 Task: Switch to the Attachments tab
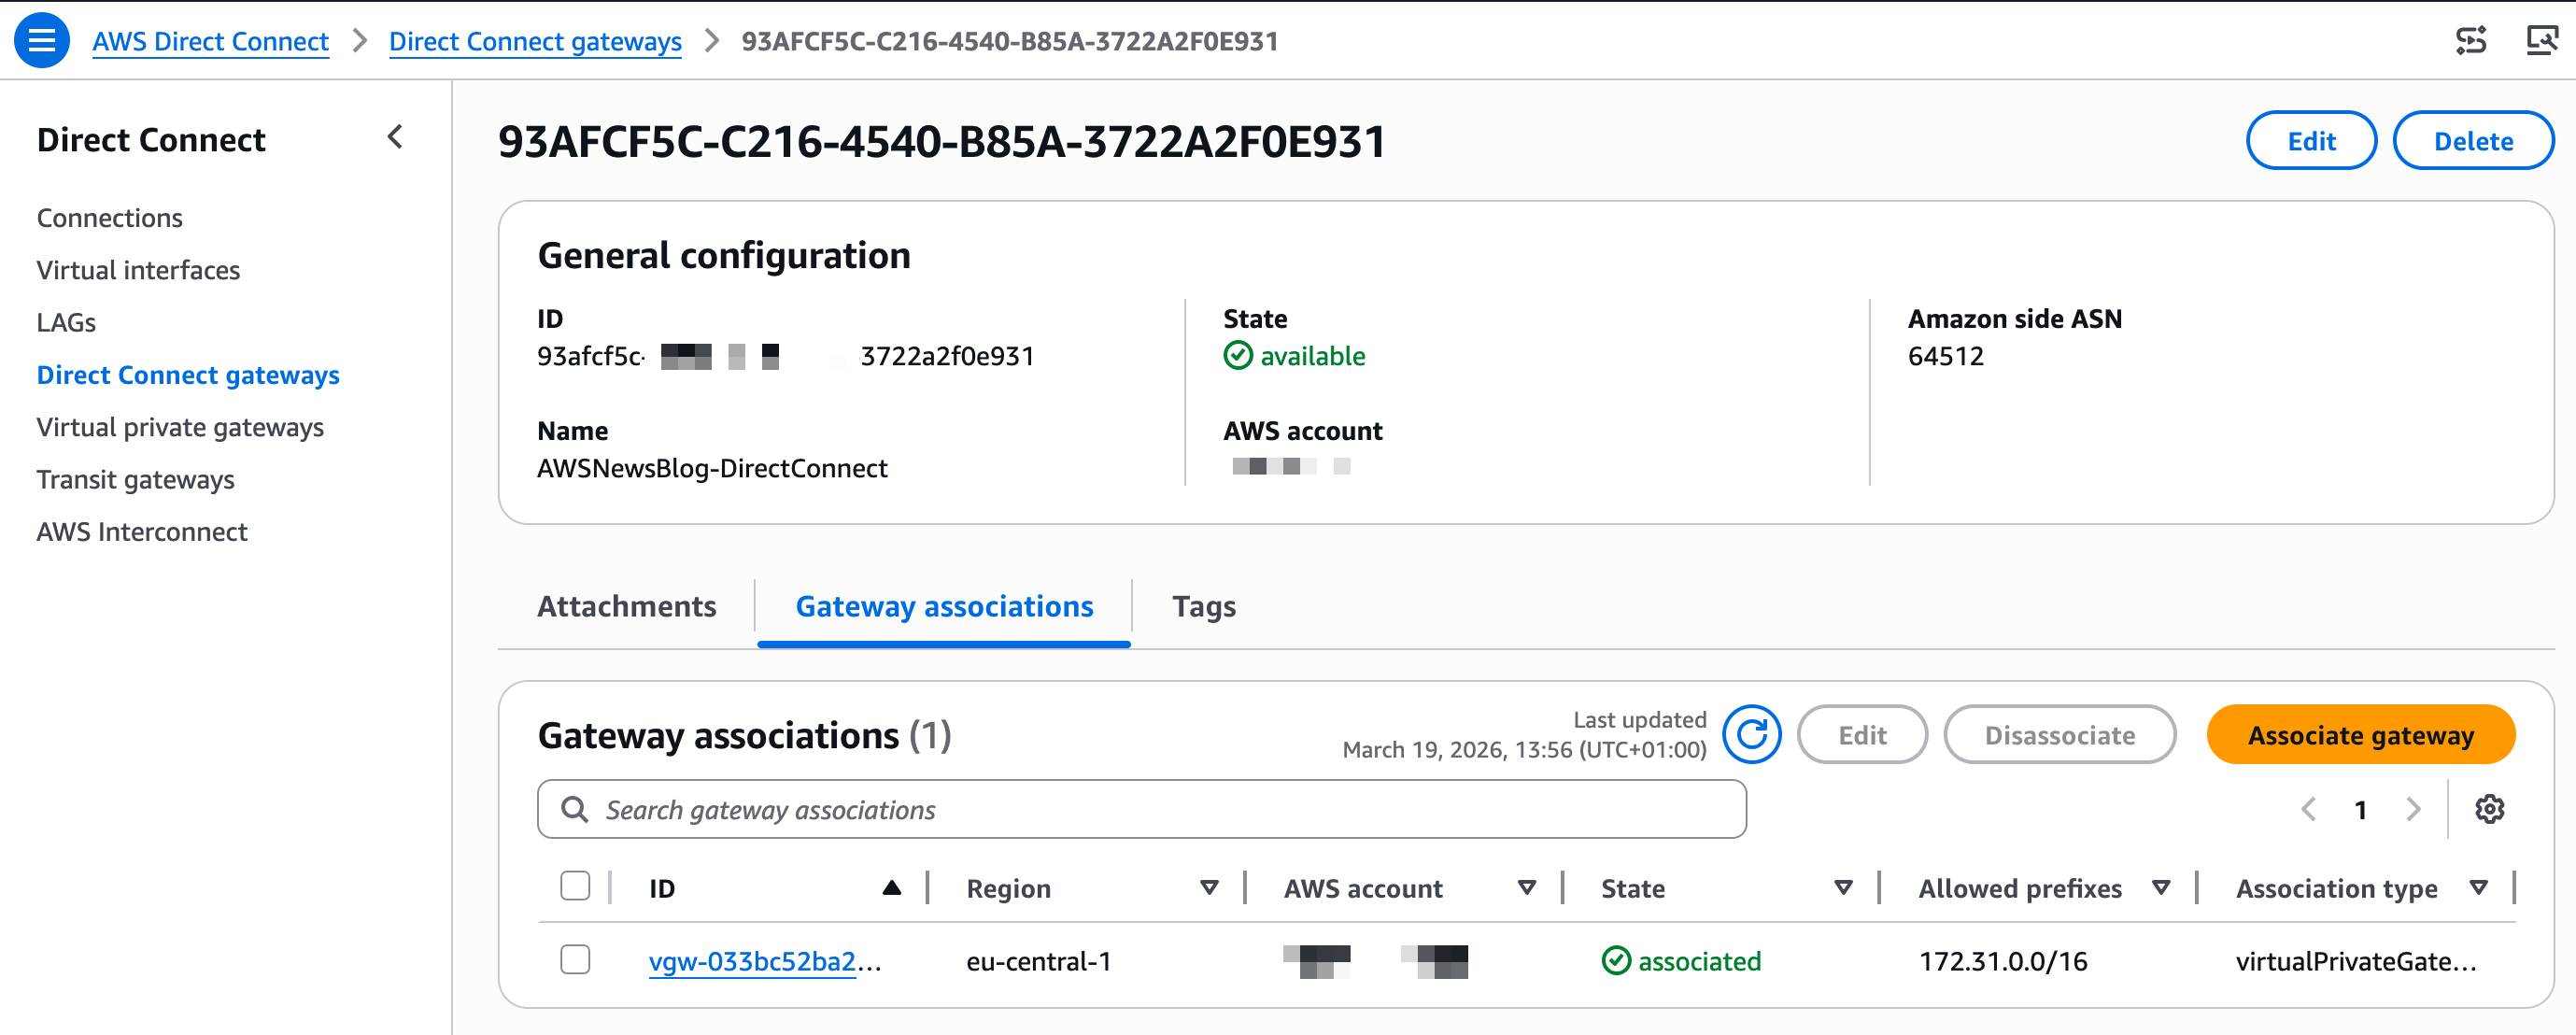(627, 606)
